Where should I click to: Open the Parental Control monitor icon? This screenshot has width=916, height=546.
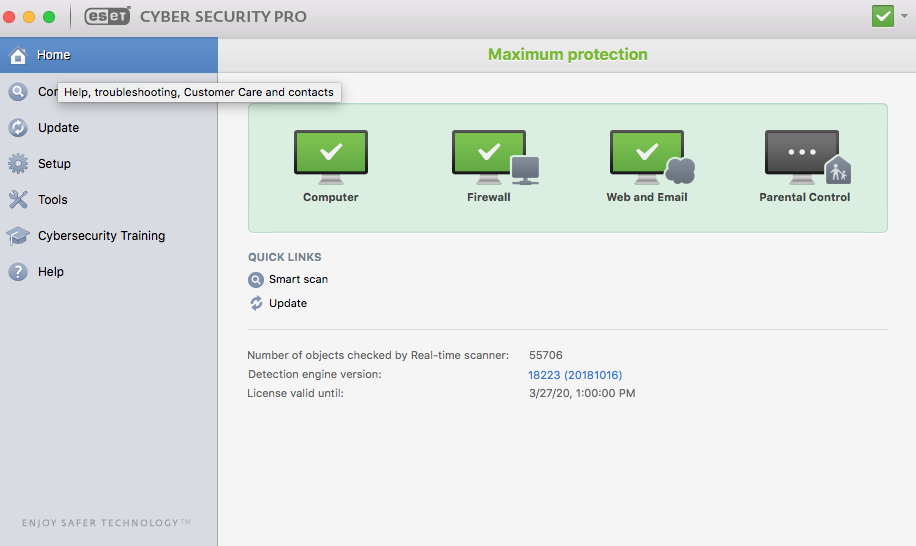coord(802,157)
